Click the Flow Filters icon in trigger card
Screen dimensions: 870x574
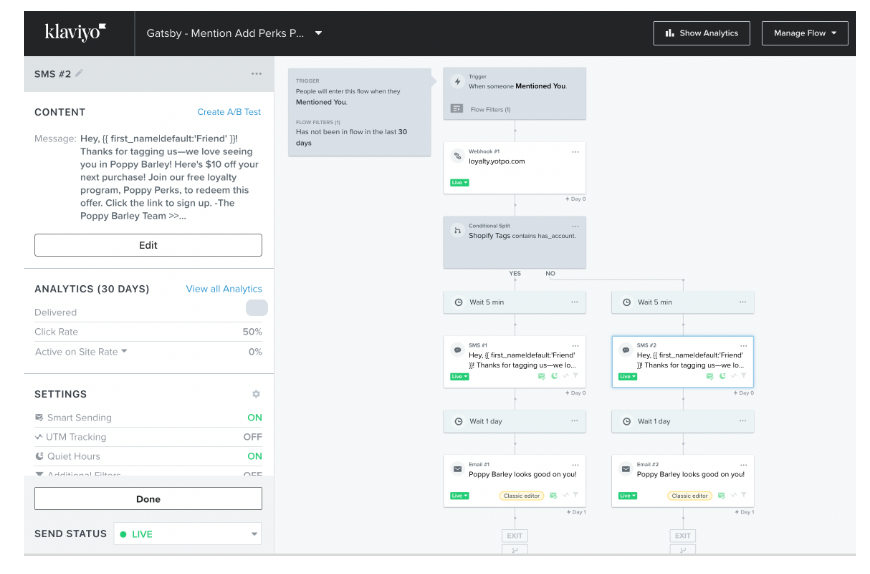point(457,109)
